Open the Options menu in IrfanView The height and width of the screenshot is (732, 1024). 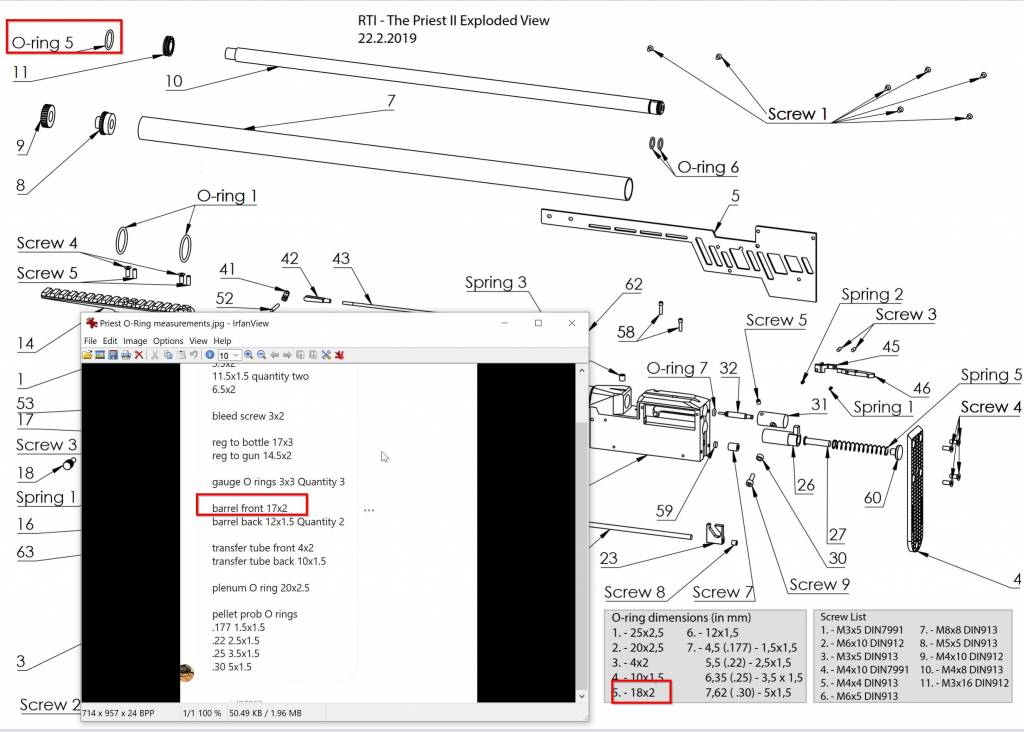click(x=168, y=340)
